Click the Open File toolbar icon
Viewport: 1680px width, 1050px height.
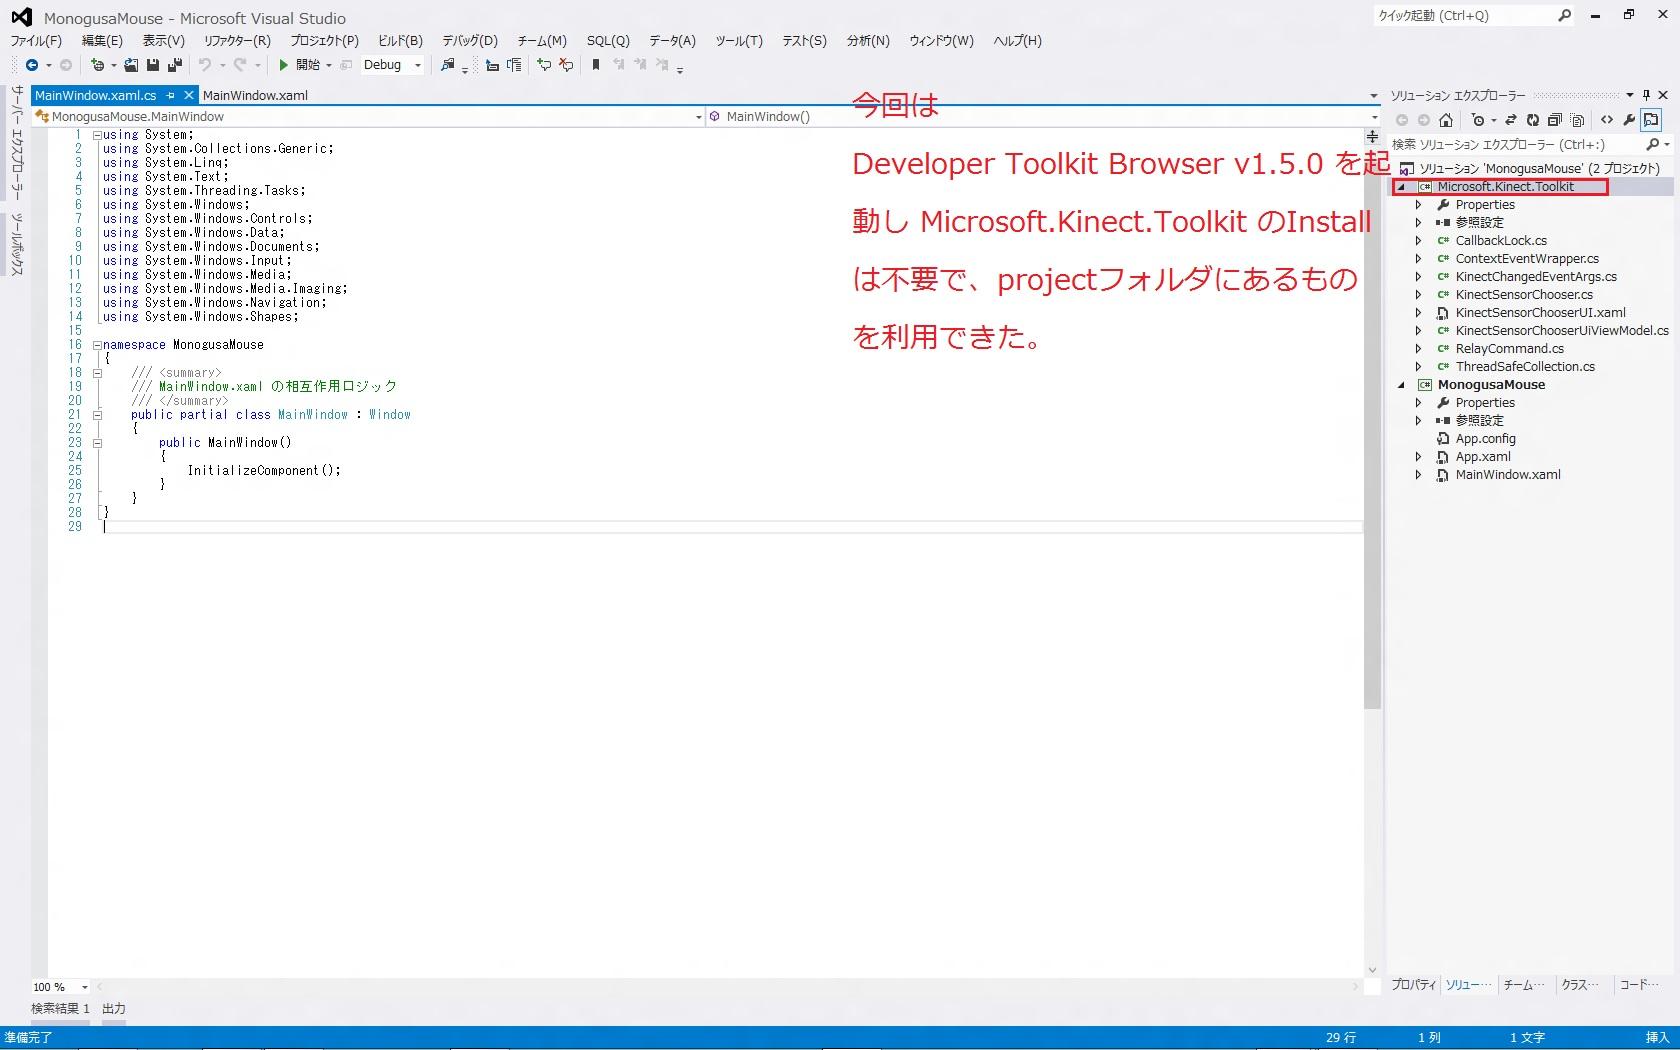click(131, 65)
